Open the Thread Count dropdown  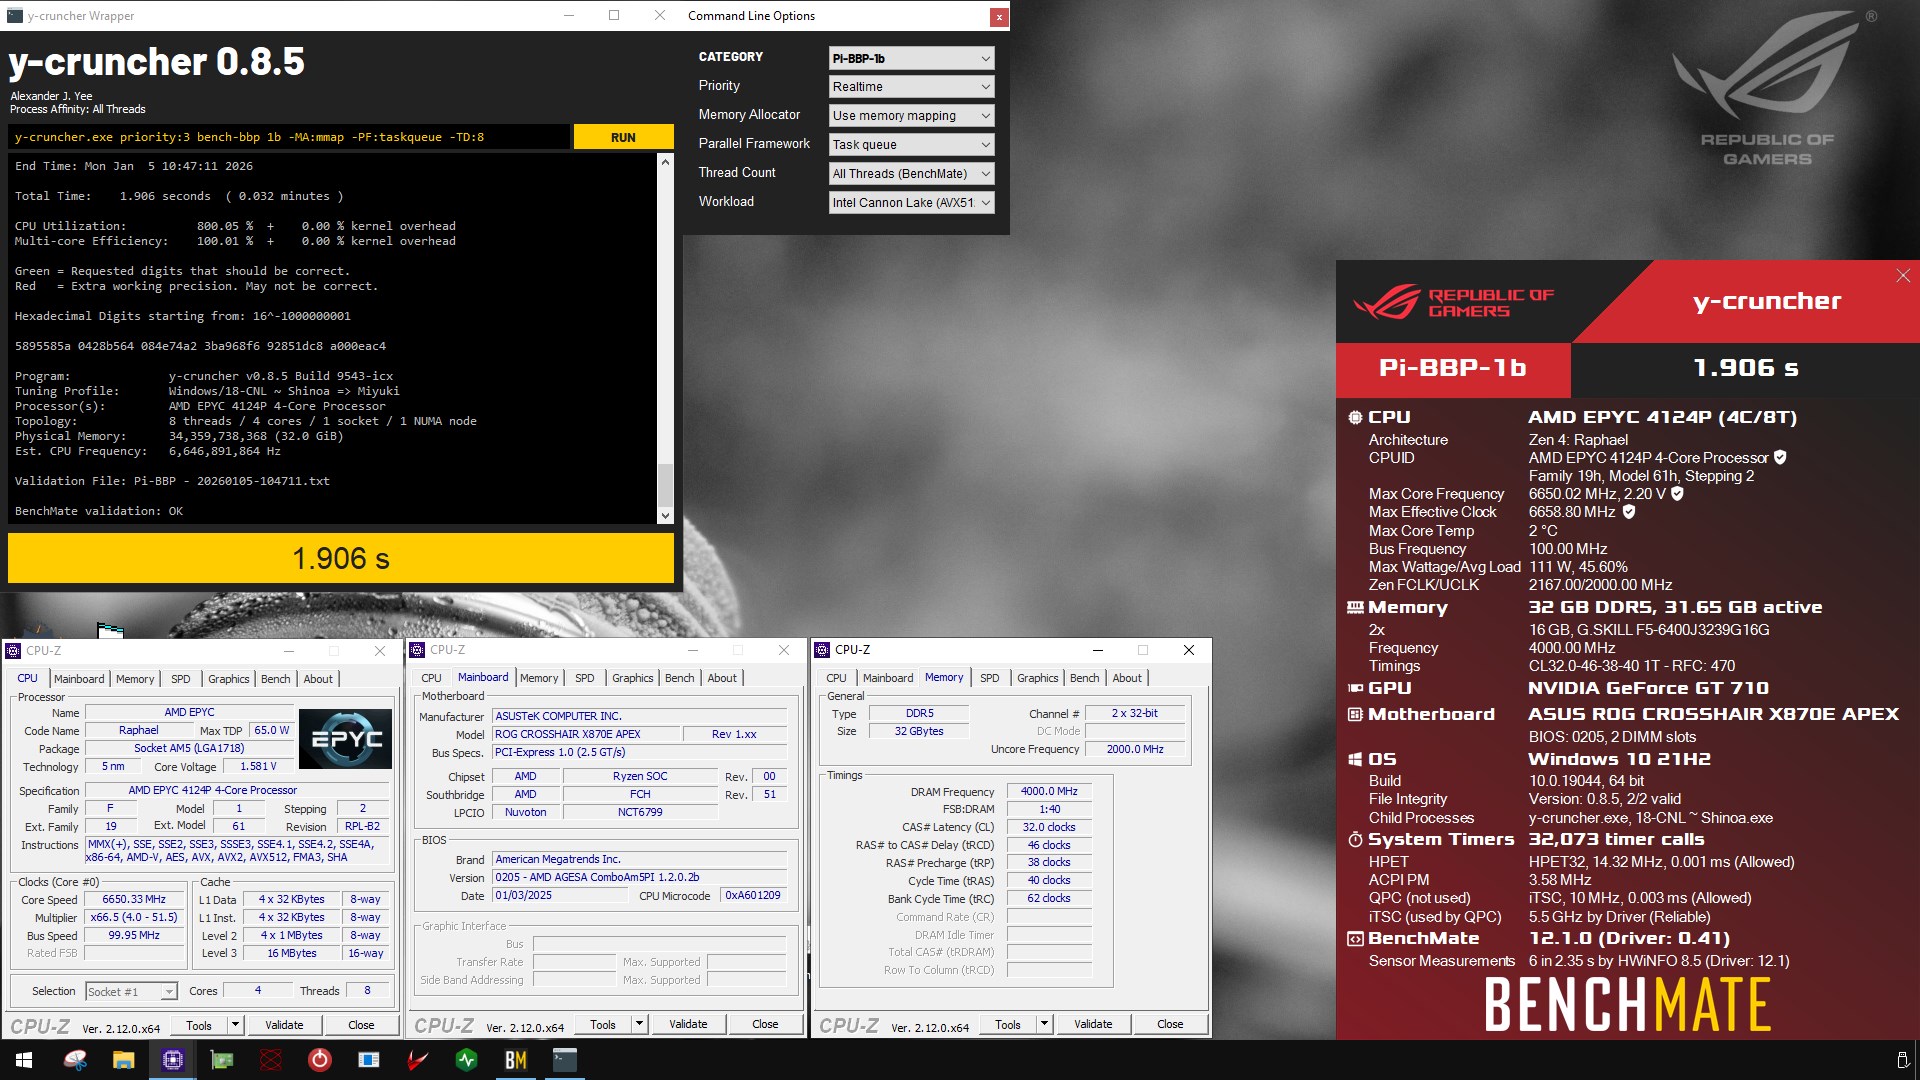pyautogui.click(x=911, y=174)
